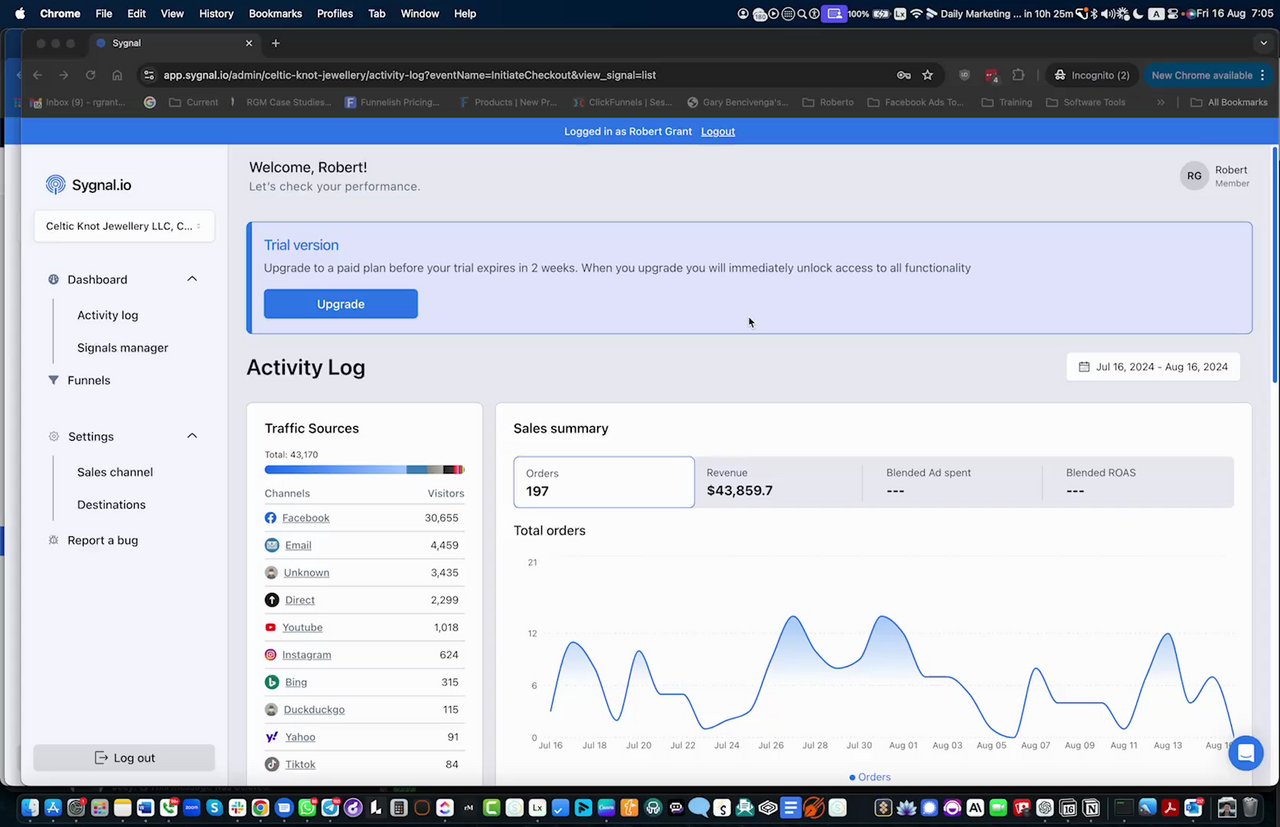Screen dimensions: 1280x827
Task: Click the Sygnal.io logo icon
Action: click(x=56, y=185)
